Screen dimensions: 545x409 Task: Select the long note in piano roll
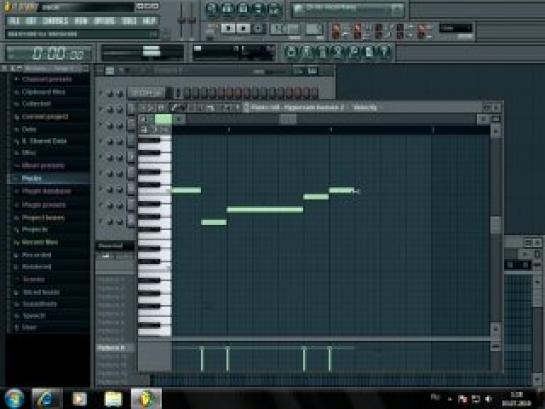(265, 210)
